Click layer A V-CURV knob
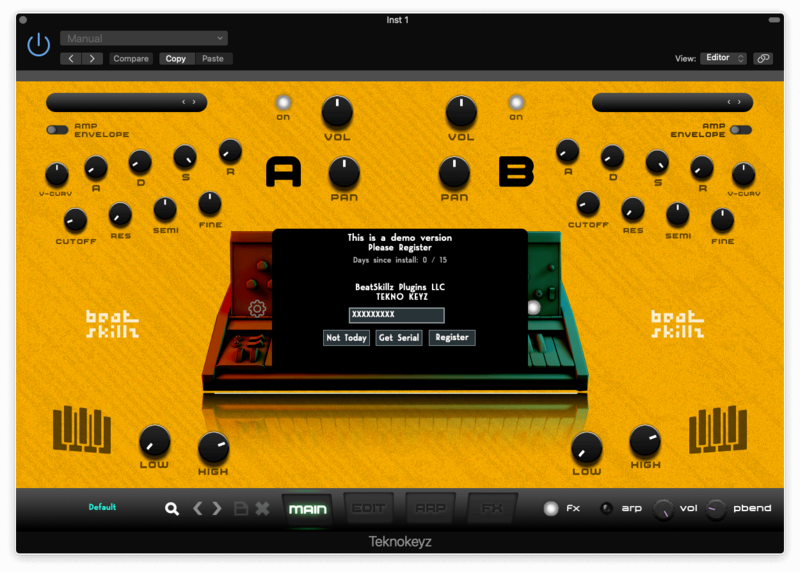 pos(57,175)
